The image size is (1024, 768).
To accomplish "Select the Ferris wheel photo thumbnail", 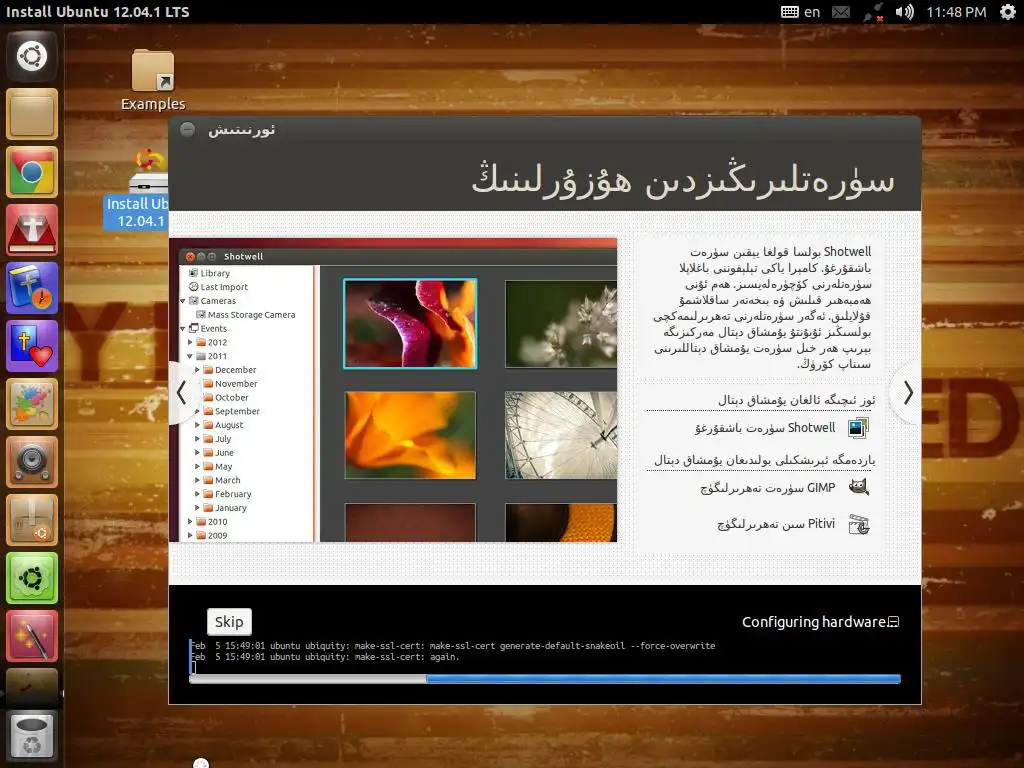I will click(x=561, y=435).
